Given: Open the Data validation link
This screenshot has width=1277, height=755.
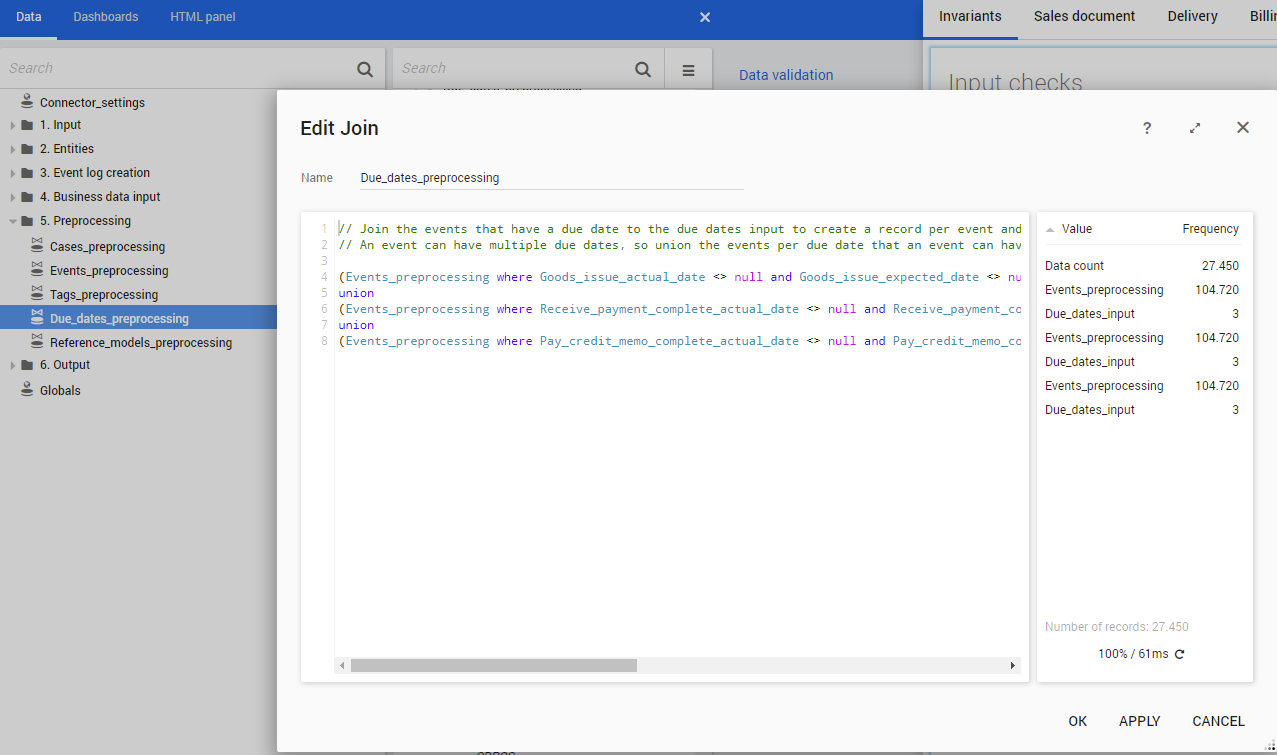Looking at the screenshot, I should [x=786, y=75].
